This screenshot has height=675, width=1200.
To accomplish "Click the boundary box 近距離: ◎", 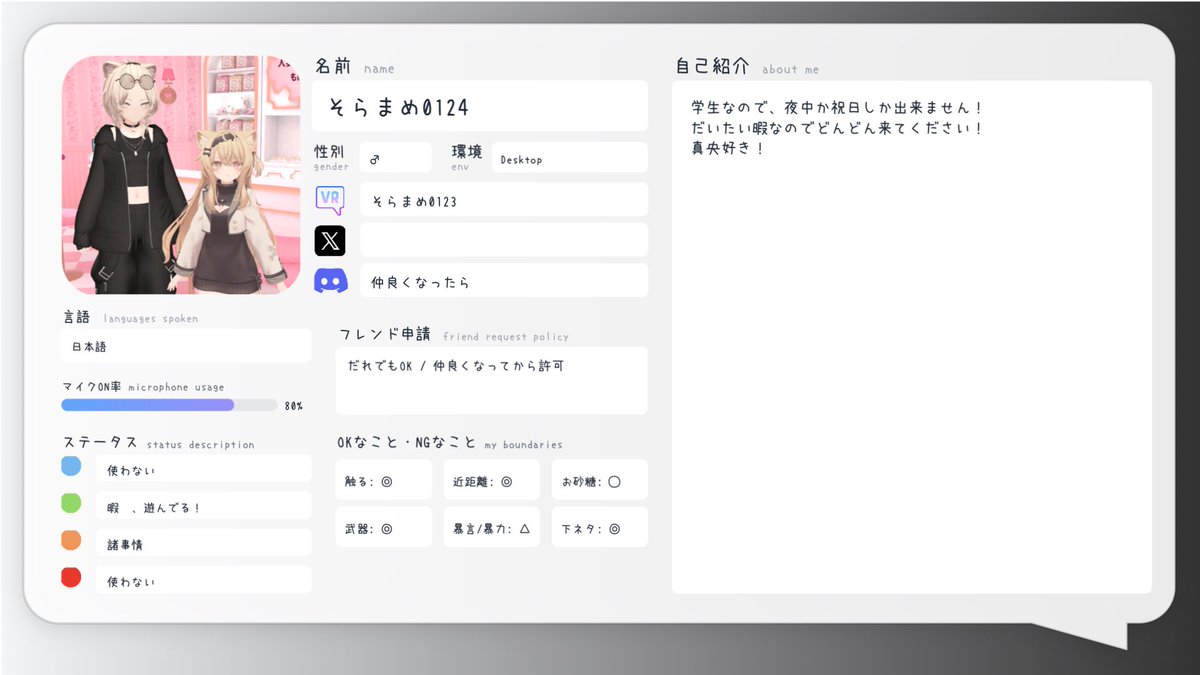I will pos(492,480).
